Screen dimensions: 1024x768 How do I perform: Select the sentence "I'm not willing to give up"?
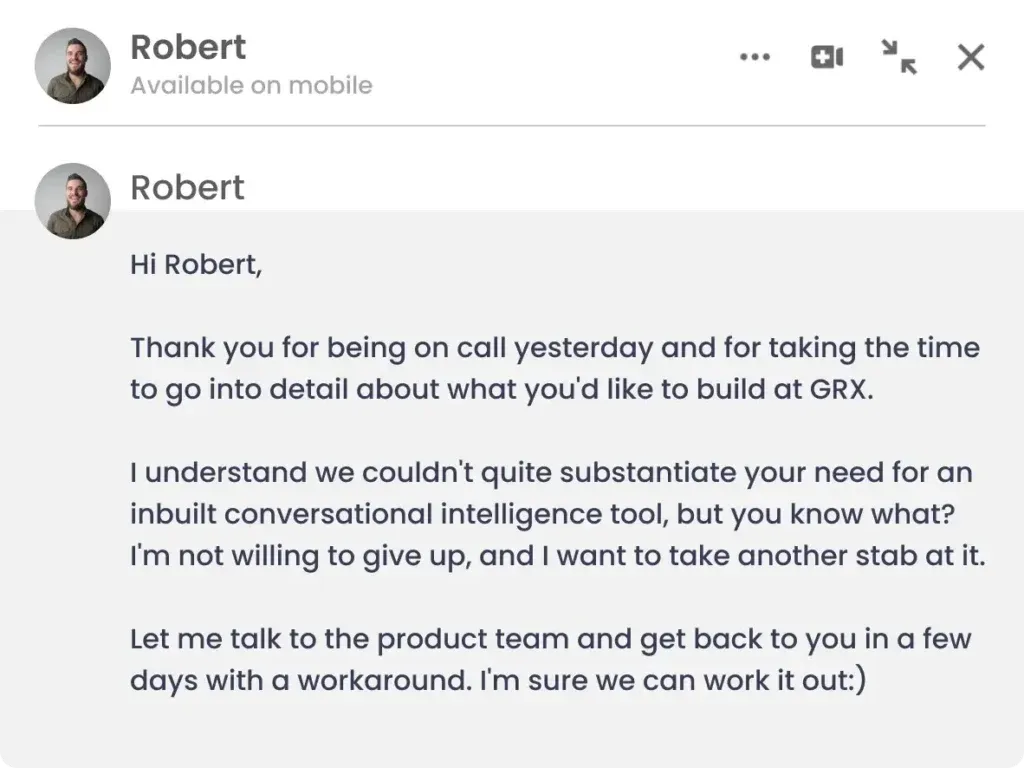tap(300, 556)
